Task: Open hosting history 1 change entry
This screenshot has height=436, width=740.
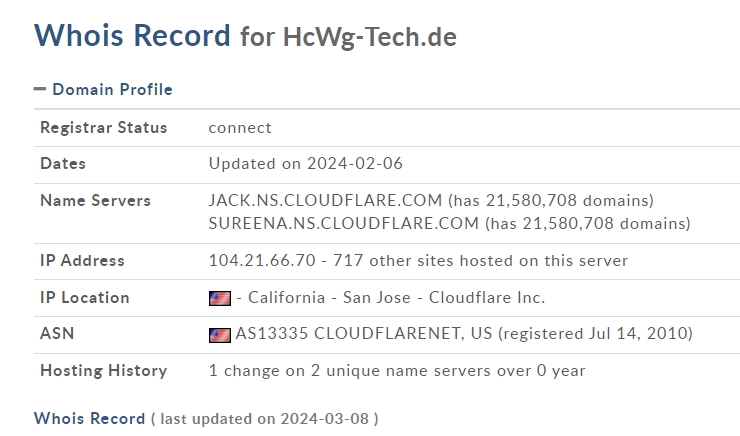Action: tap(397, 370)
